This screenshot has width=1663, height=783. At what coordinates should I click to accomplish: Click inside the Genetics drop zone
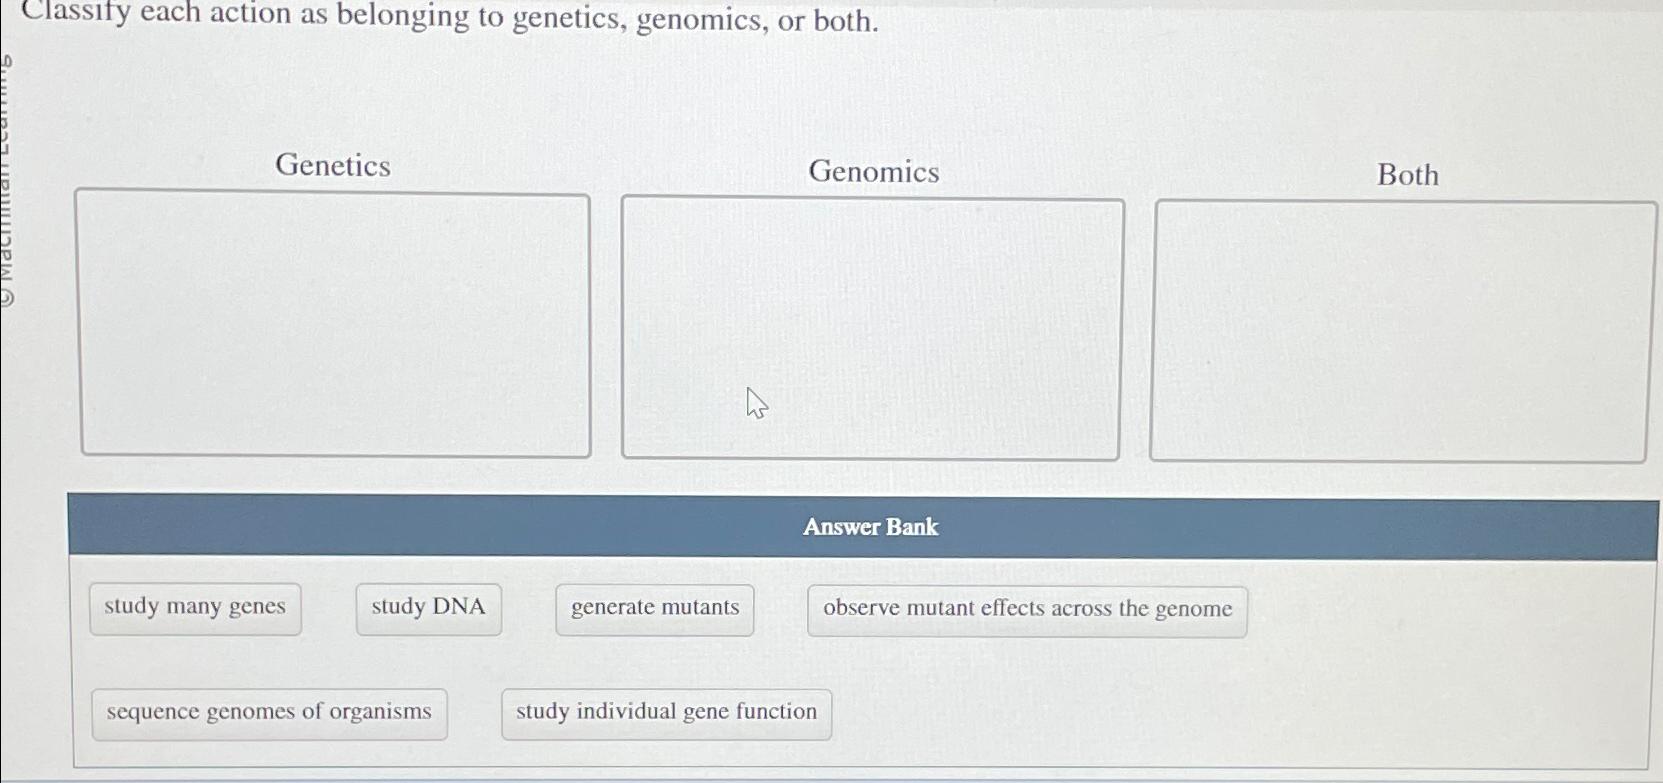click(335, 325)
